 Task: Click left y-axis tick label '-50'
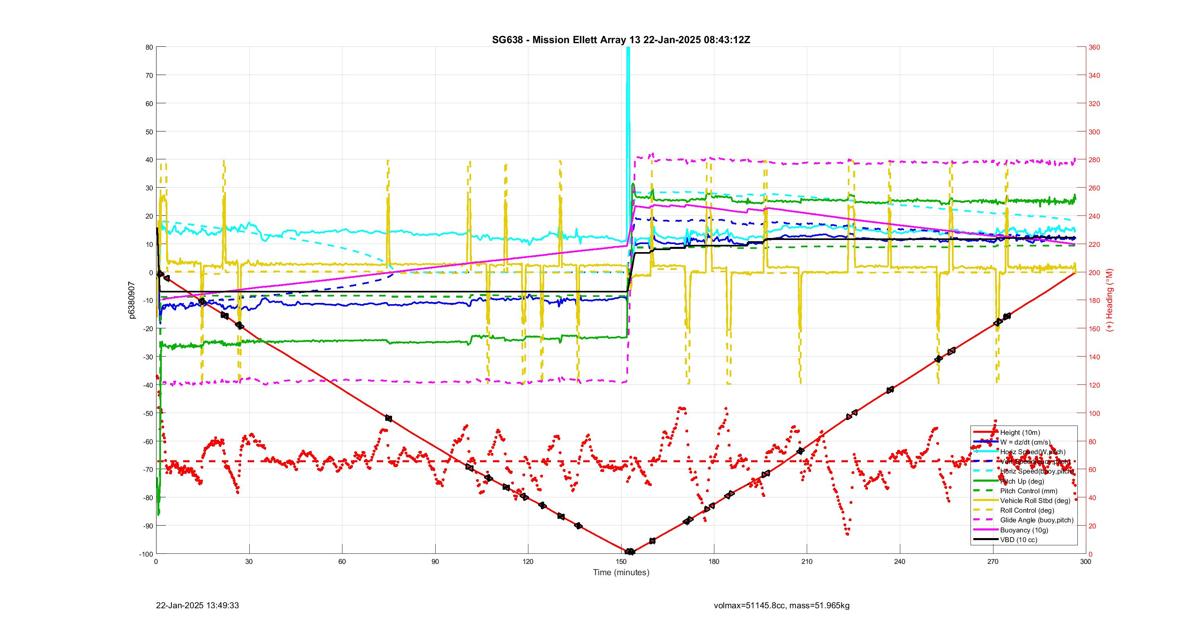click(x=146, y=413)
